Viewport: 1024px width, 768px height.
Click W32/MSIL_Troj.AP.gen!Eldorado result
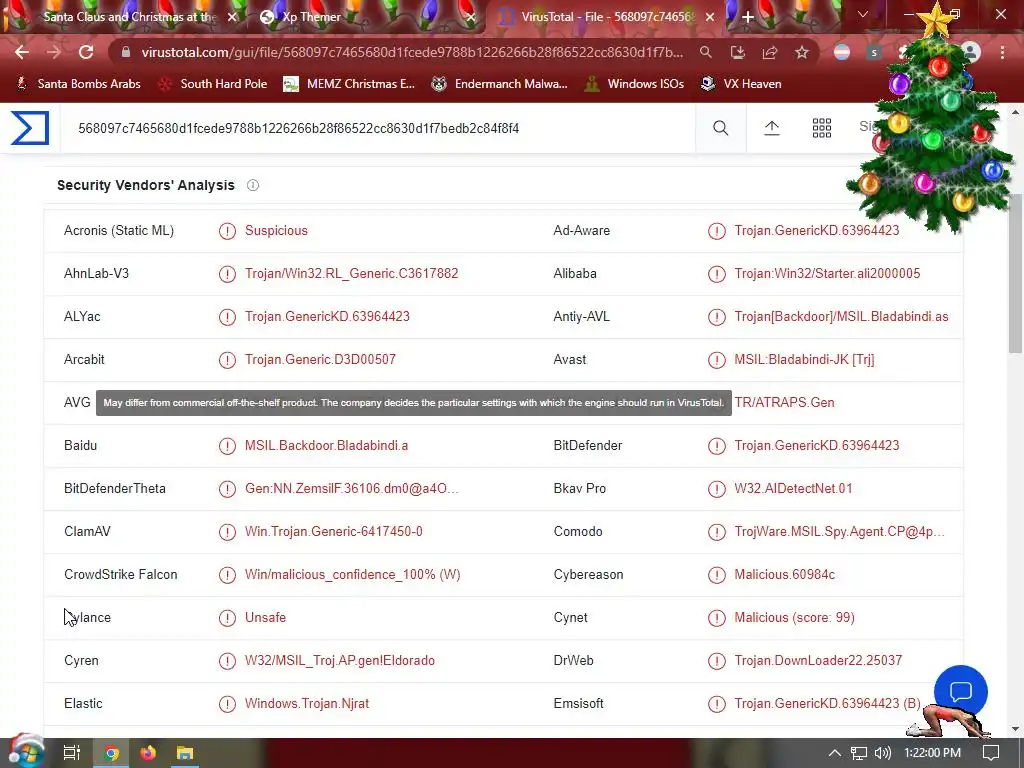340,660
